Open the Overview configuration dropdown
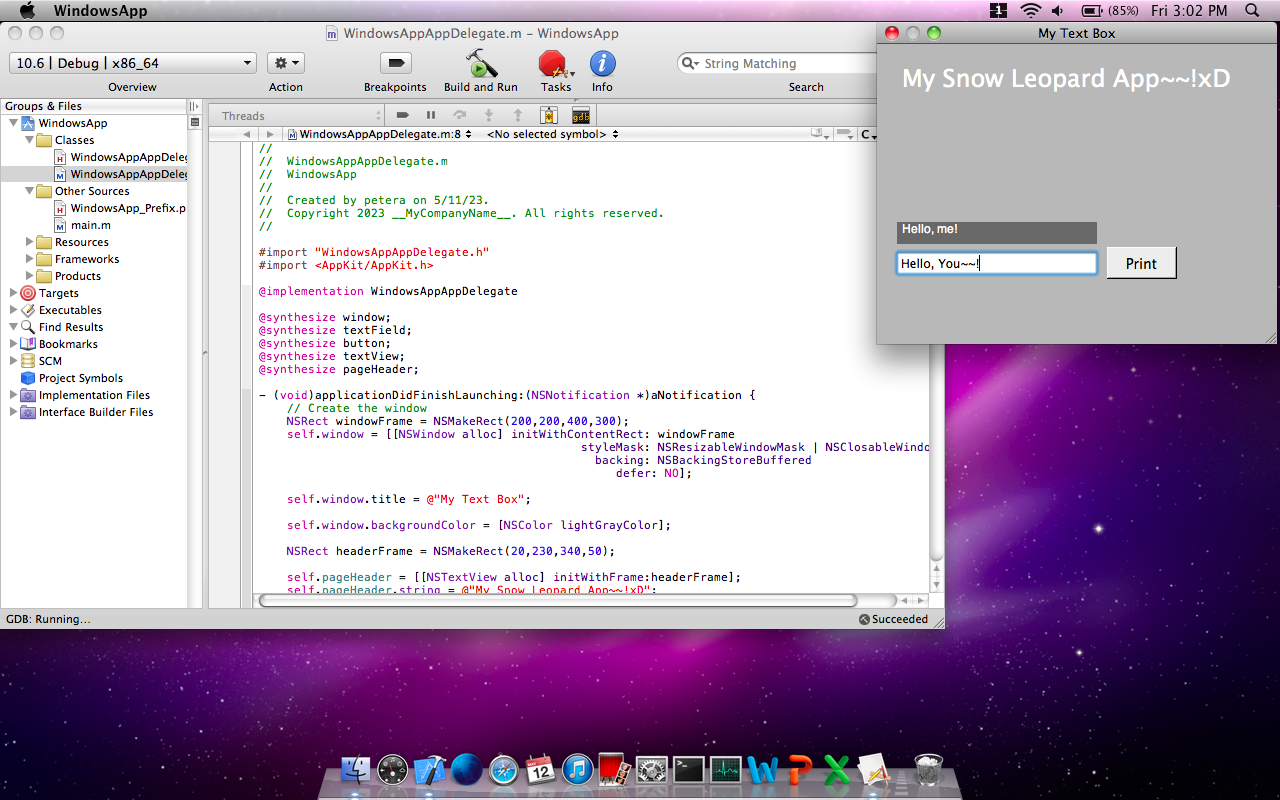 (133, 63)
